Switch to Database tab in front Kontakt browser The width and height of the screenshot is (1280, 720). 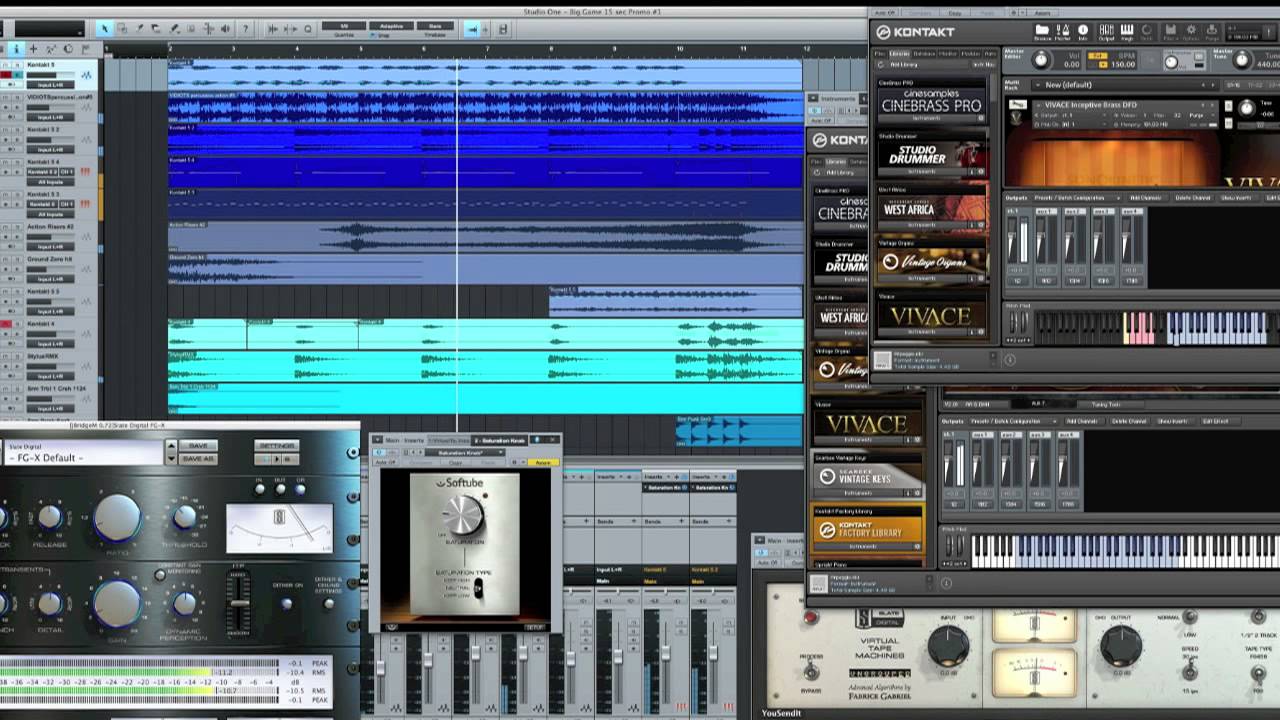pyautogui.click(x=924, y=54)
